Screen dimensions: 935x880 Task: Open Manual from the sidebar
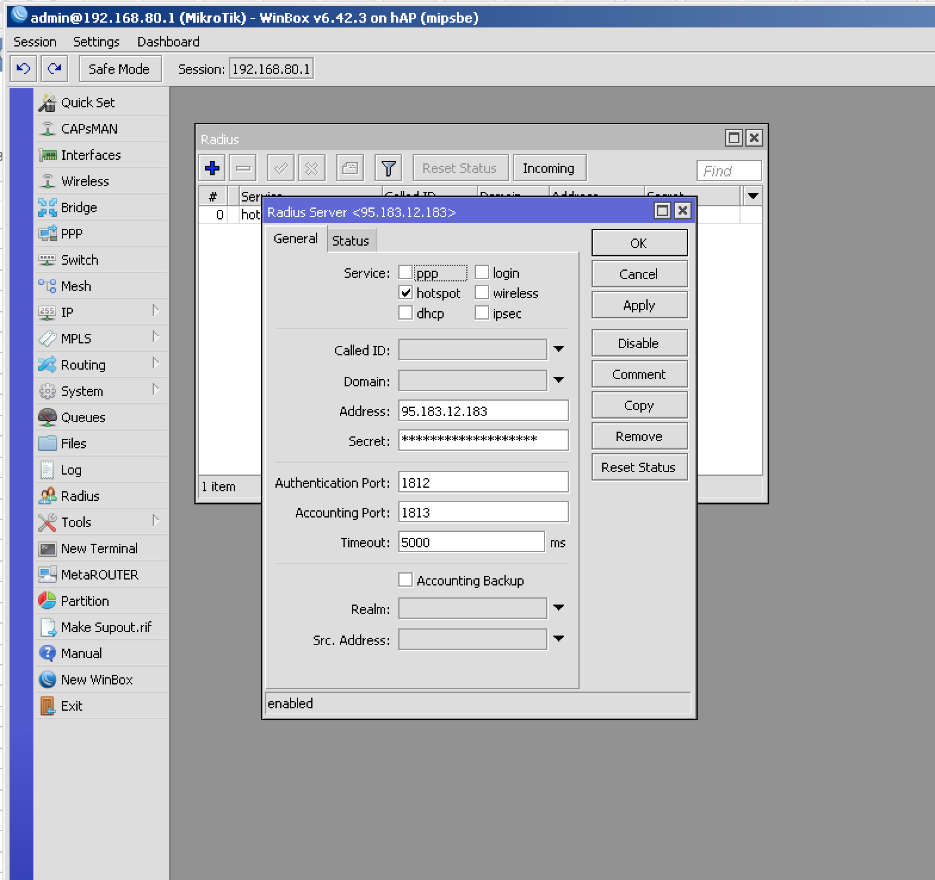(x=101, y=653)
